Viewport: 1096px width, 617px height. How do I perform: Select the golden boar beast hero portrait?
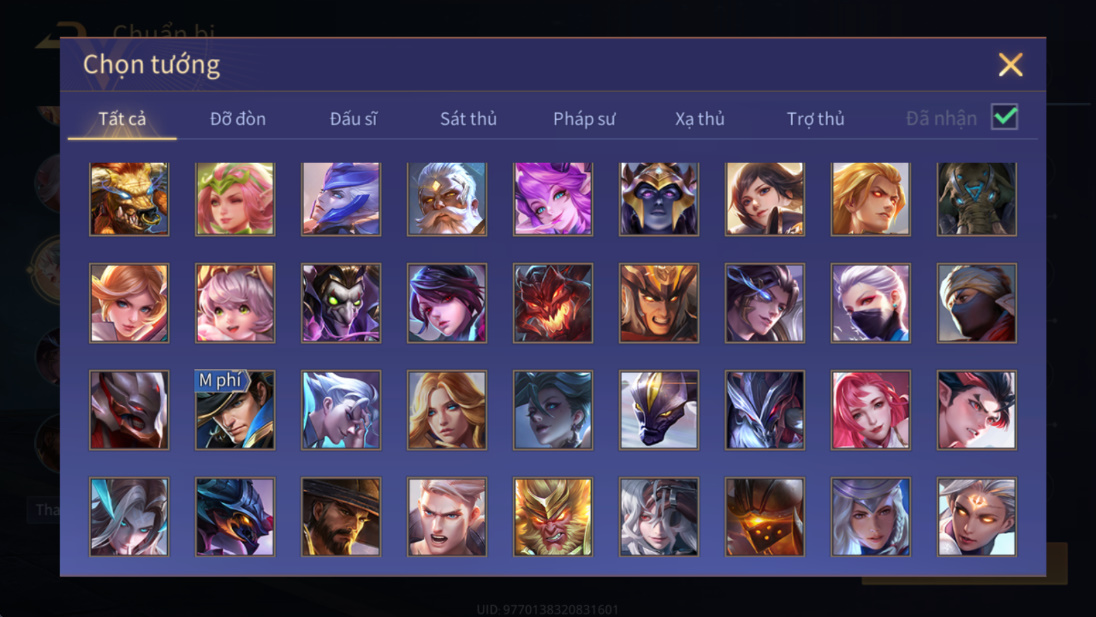click(129, 199)
